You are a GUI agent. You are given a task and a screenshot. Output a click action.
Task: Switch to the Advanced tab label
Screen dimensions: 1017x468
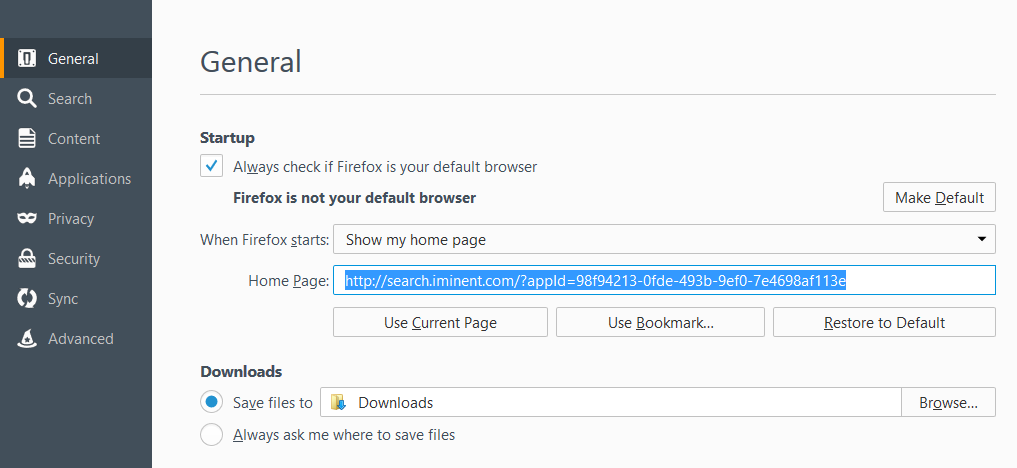[x=81, y=338]
